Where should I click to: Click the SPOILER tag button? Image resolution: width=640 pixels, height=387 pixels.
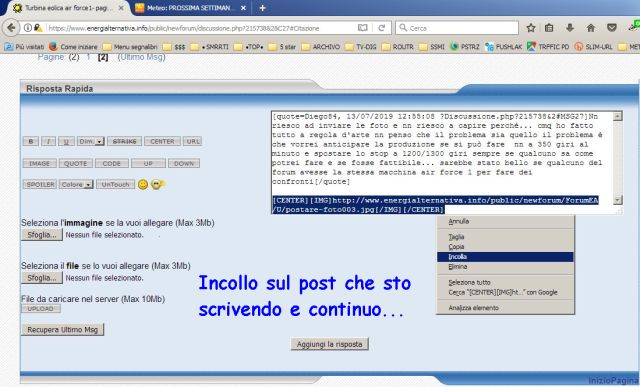pos(40,185)
